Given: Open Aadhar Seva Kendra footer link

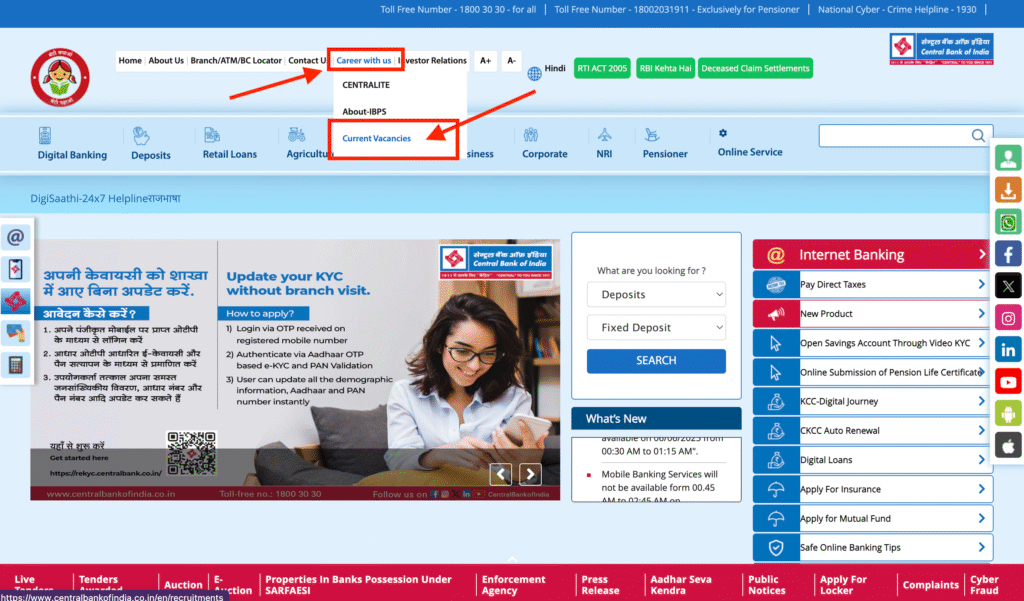Looking at the screenshot, I should point(680,585).
